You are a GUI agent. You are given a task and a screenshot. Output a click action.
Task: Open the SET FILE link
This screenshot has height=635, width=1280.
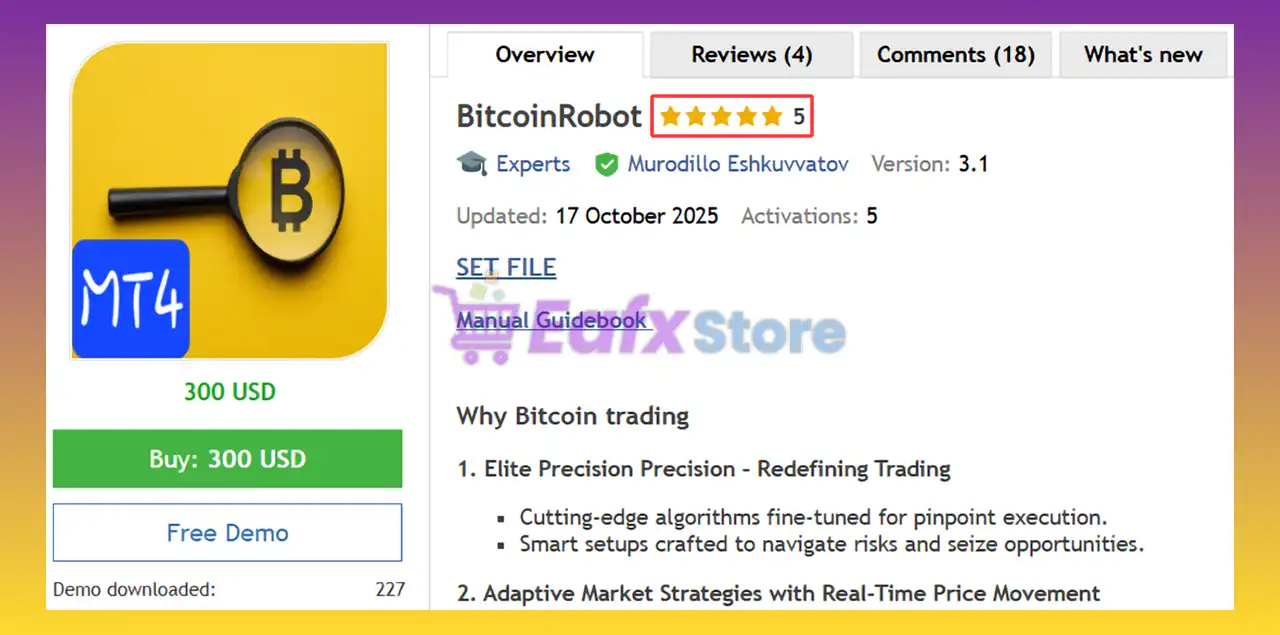point(506,267)
